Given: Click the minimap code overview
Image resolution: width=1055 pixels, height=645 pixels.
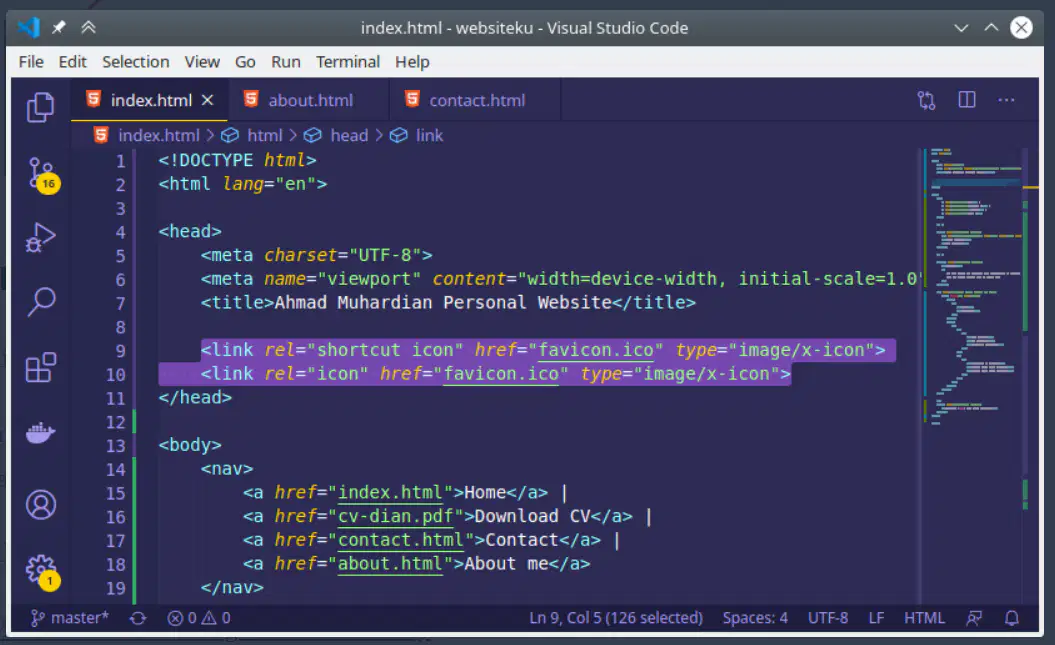Looking at the screenshot, I should pos(974,289).
